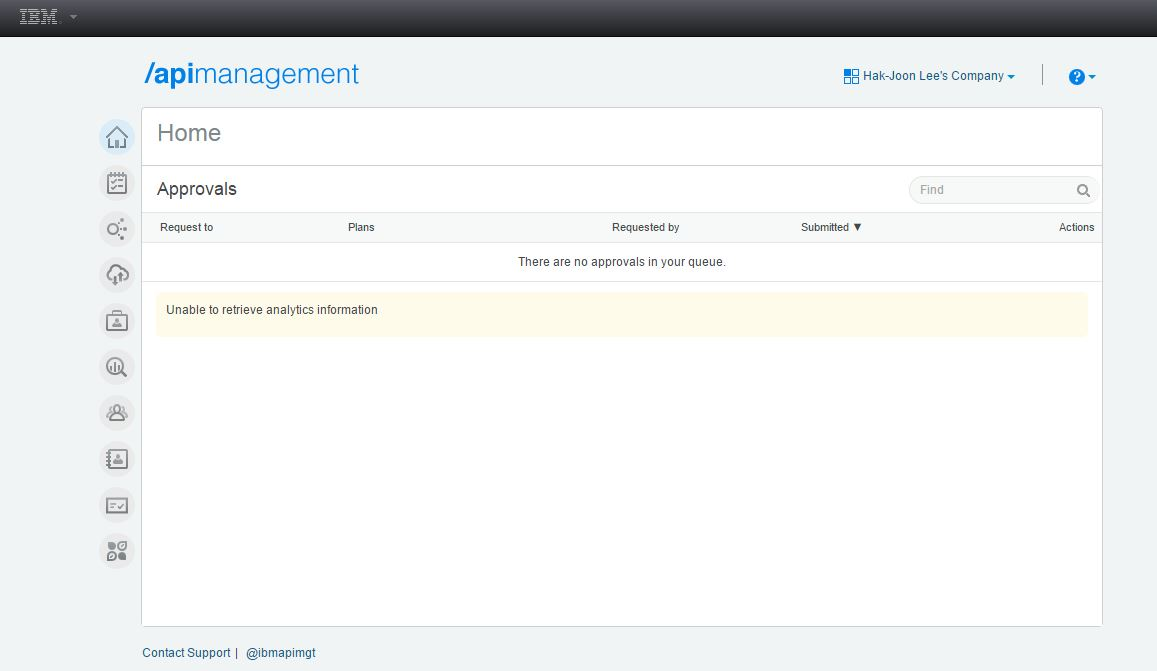Click the Request to column header

point(187,227)
